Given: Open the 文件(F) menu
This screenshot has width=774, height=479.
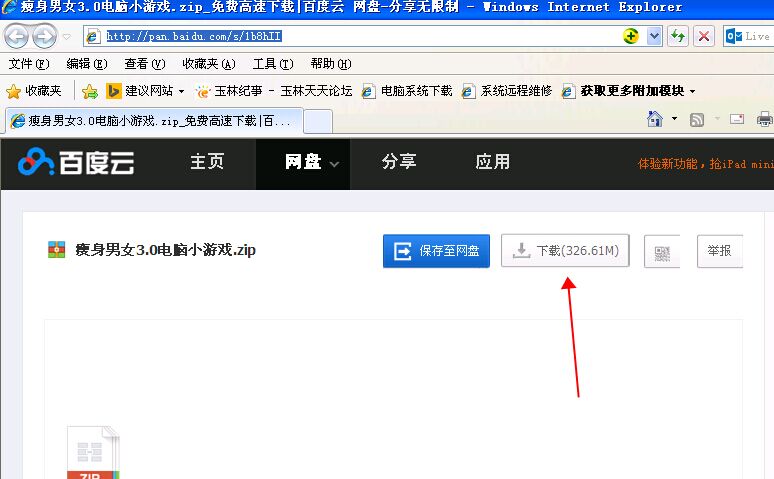Looking at the screenshot, I should [29, 64].
